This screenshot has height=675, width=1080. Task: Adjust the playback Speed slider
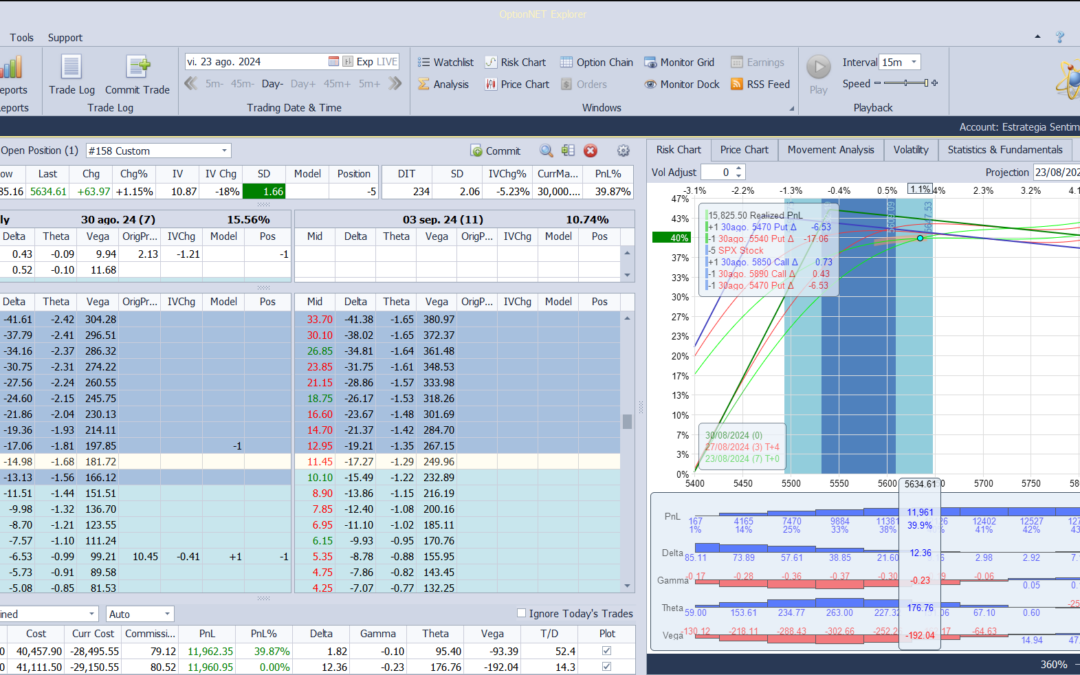[x=906, y=83]
